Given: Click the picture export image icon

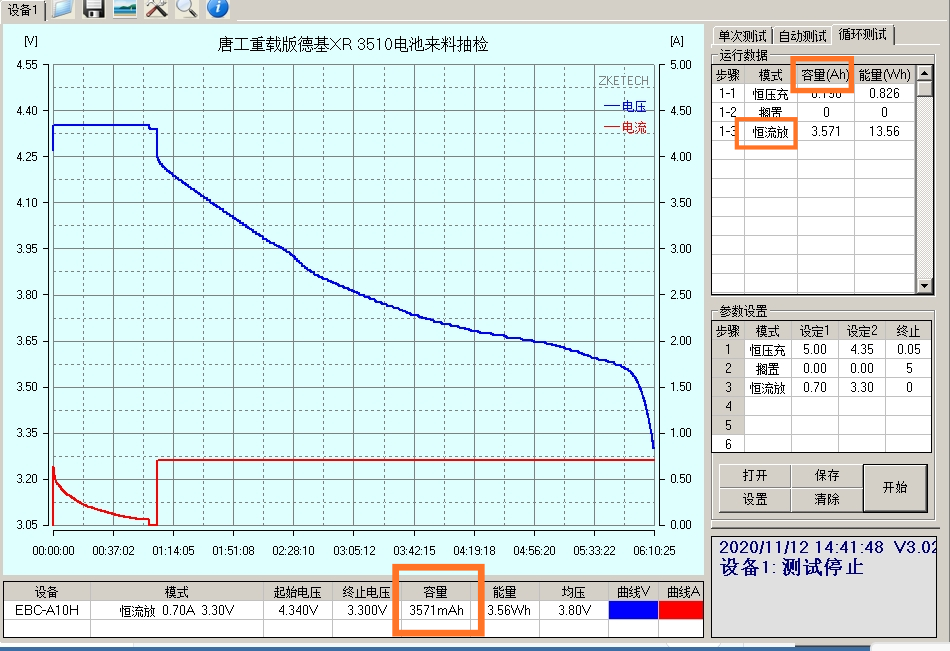Looking at the screenshot, I should pyautogui.click(x=125, y=8).
